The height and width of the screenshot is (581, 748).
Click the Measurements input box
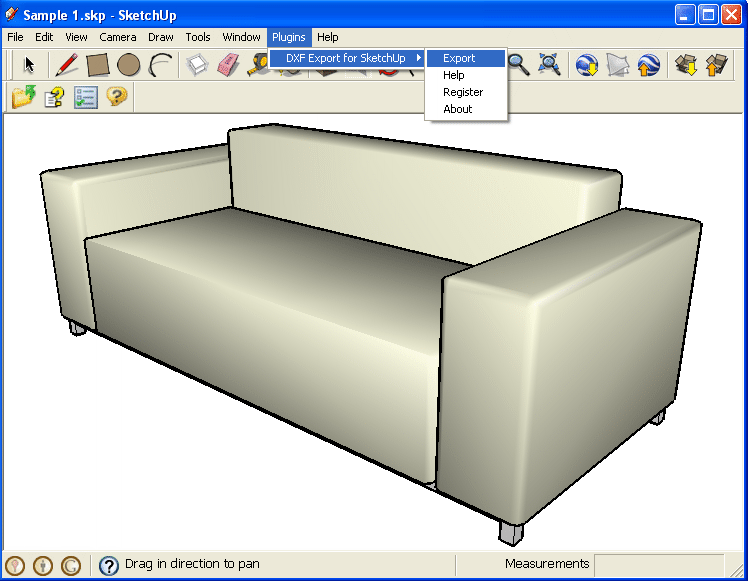pyautogui.click(x=659, y=564)
